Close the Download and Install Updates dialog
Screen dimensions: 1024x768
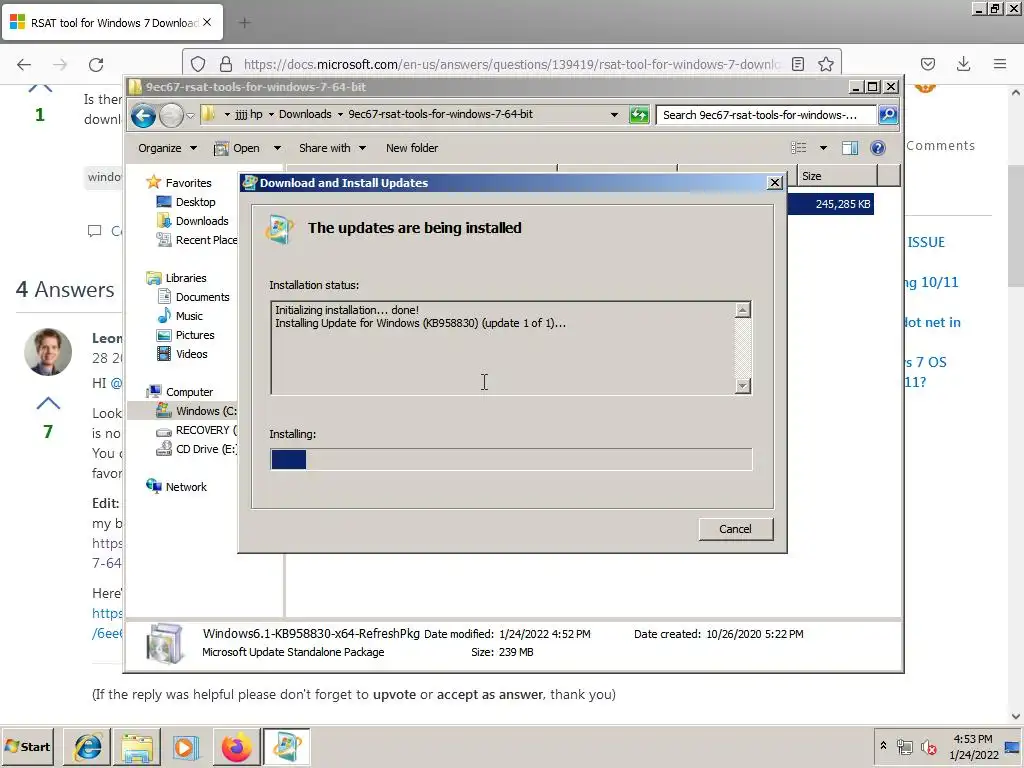point(775,183)
